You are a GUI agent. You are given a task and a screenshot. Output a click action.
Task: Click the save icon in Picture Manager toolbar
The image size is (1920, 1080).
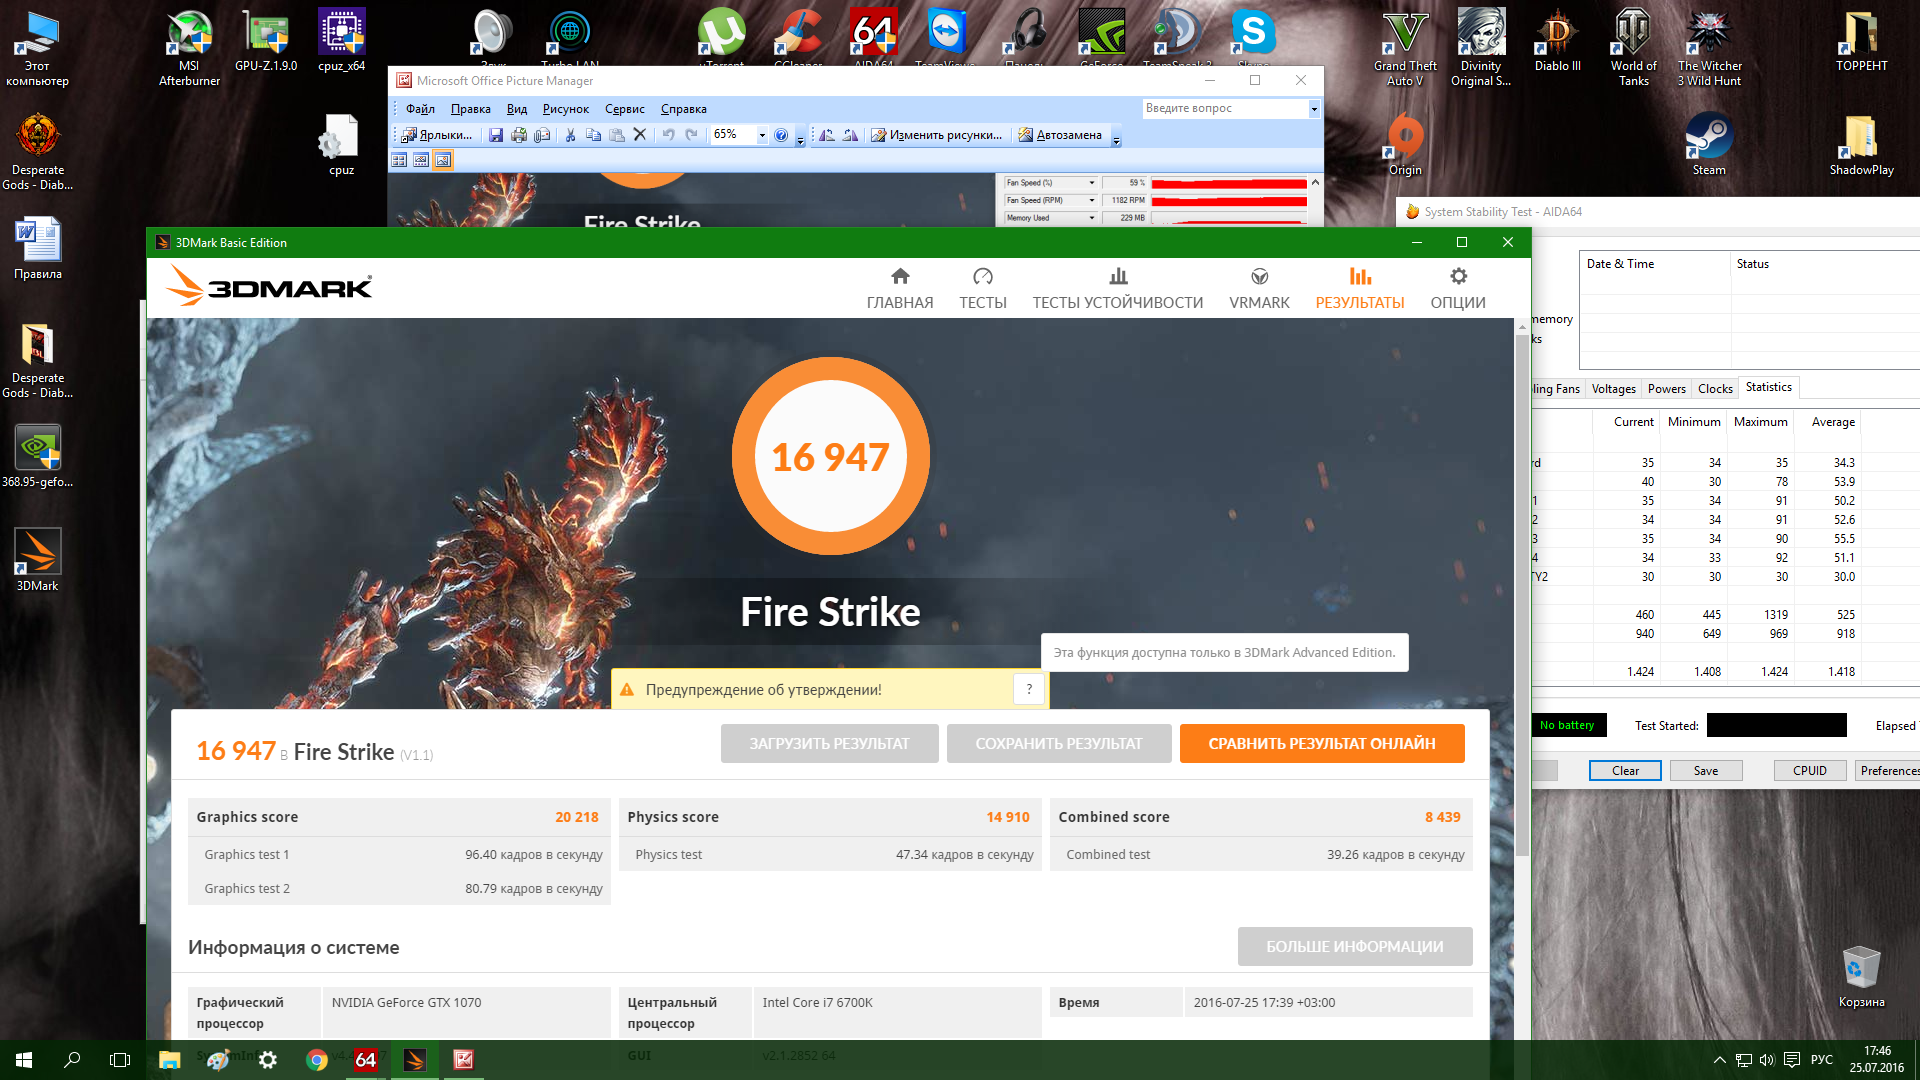pyautogui.click(x=495, y=135)
